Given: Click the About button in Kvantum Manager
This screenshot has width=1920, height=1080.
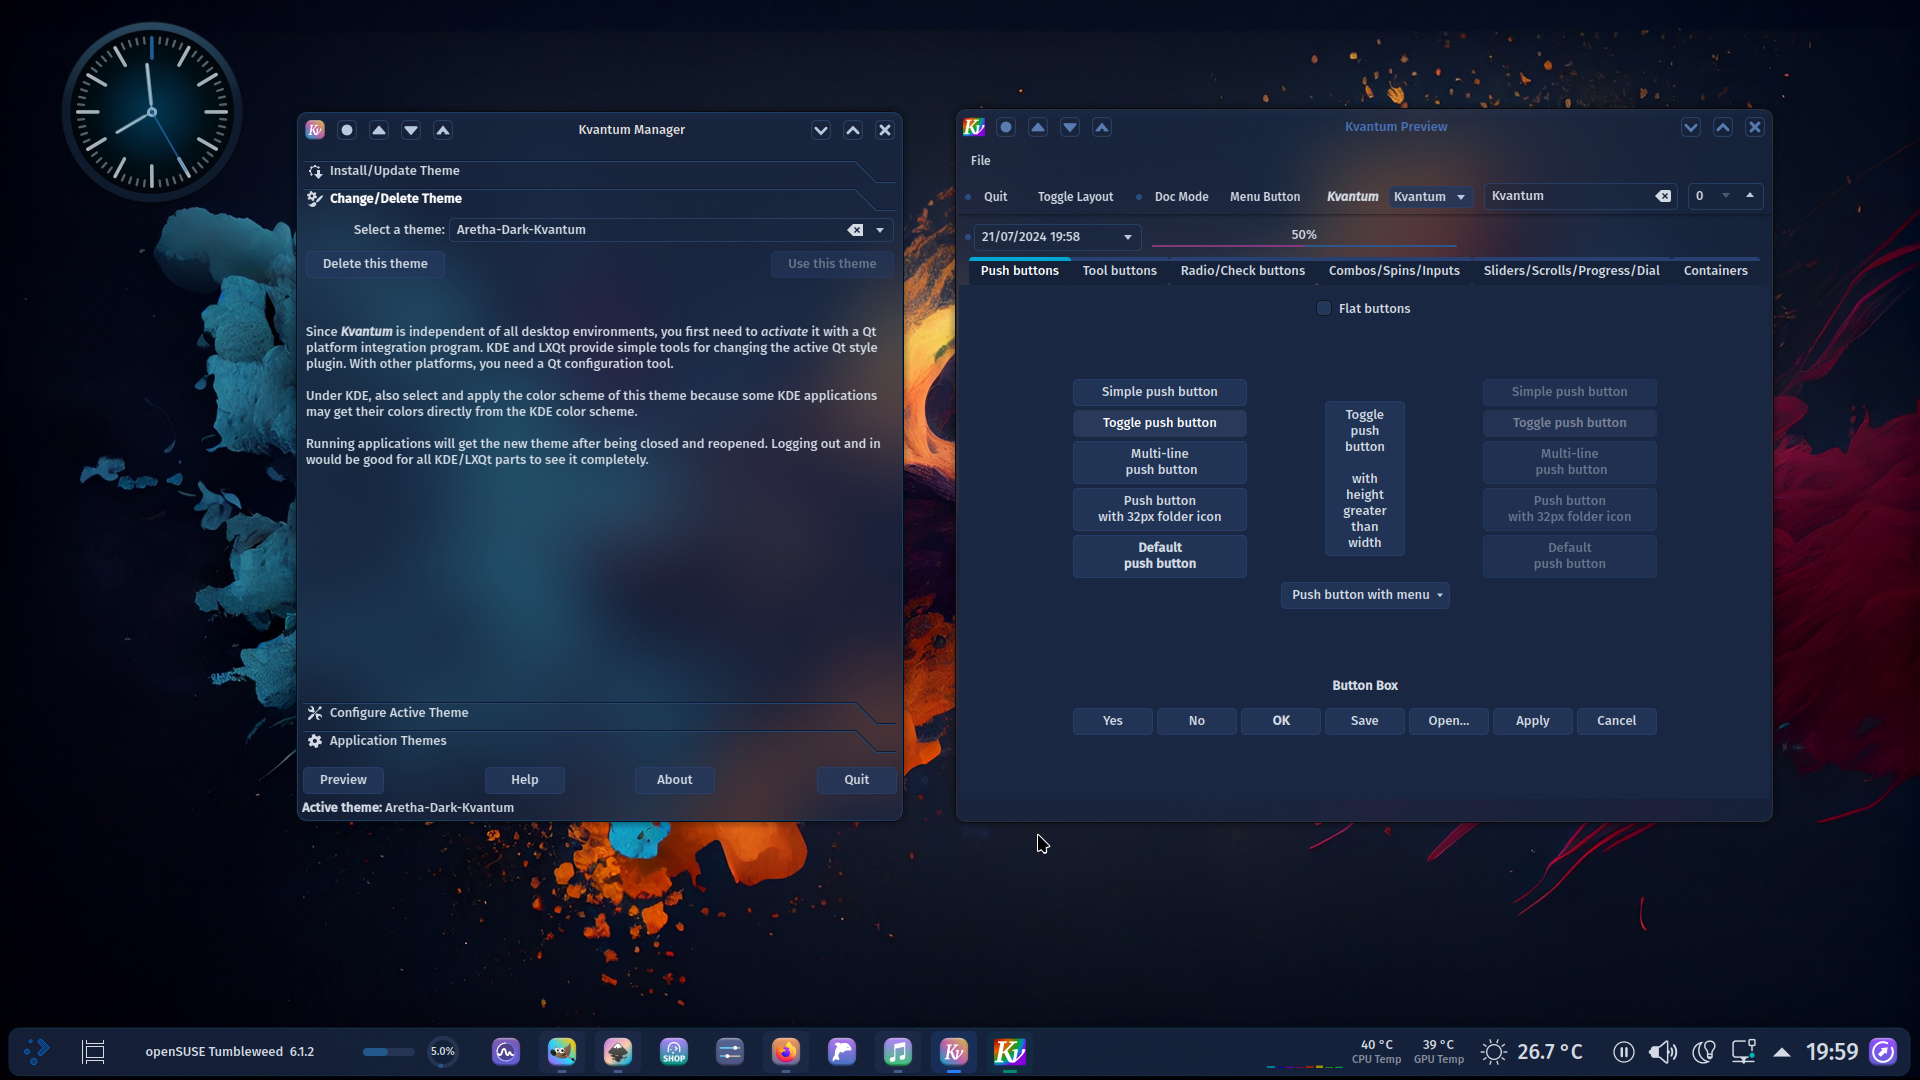Looking at the screenshot, I should (675, 780).
